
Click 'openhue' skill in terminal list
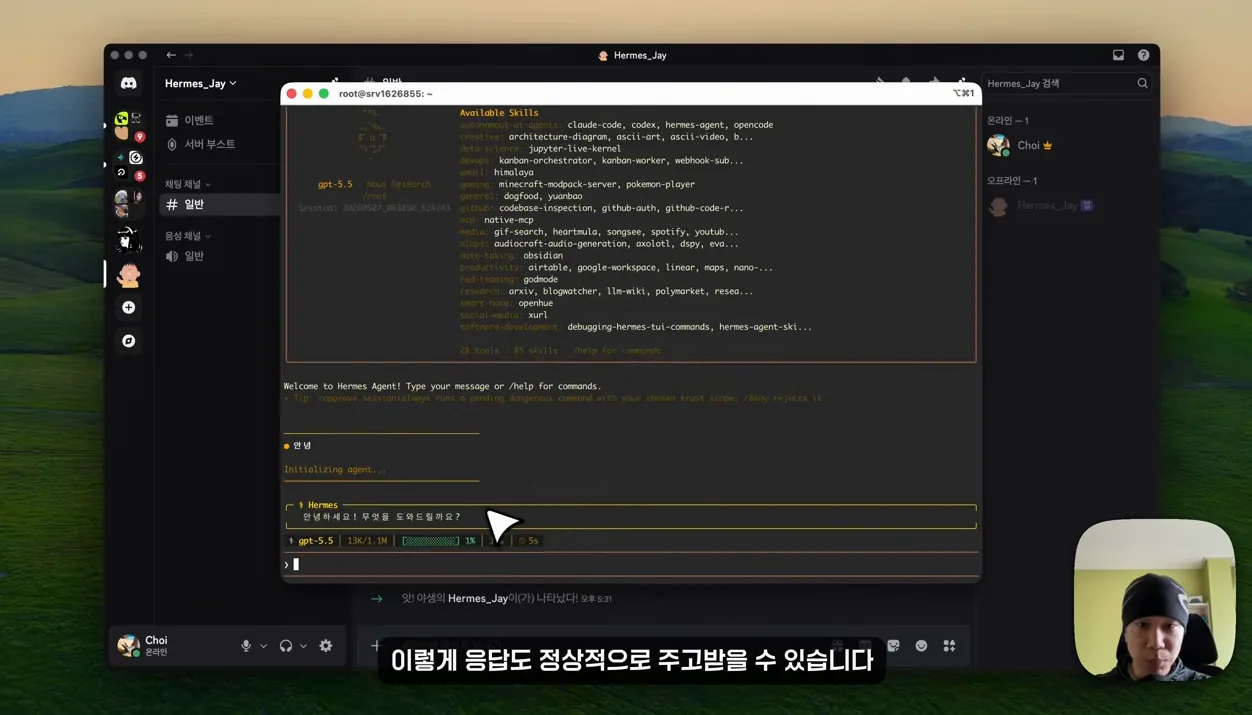click(535, 303)
